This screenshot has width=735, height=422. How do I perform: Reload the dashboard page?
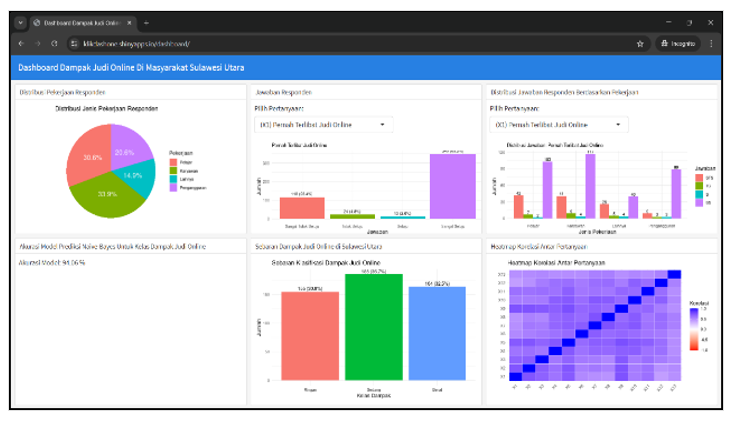point(54,44)
